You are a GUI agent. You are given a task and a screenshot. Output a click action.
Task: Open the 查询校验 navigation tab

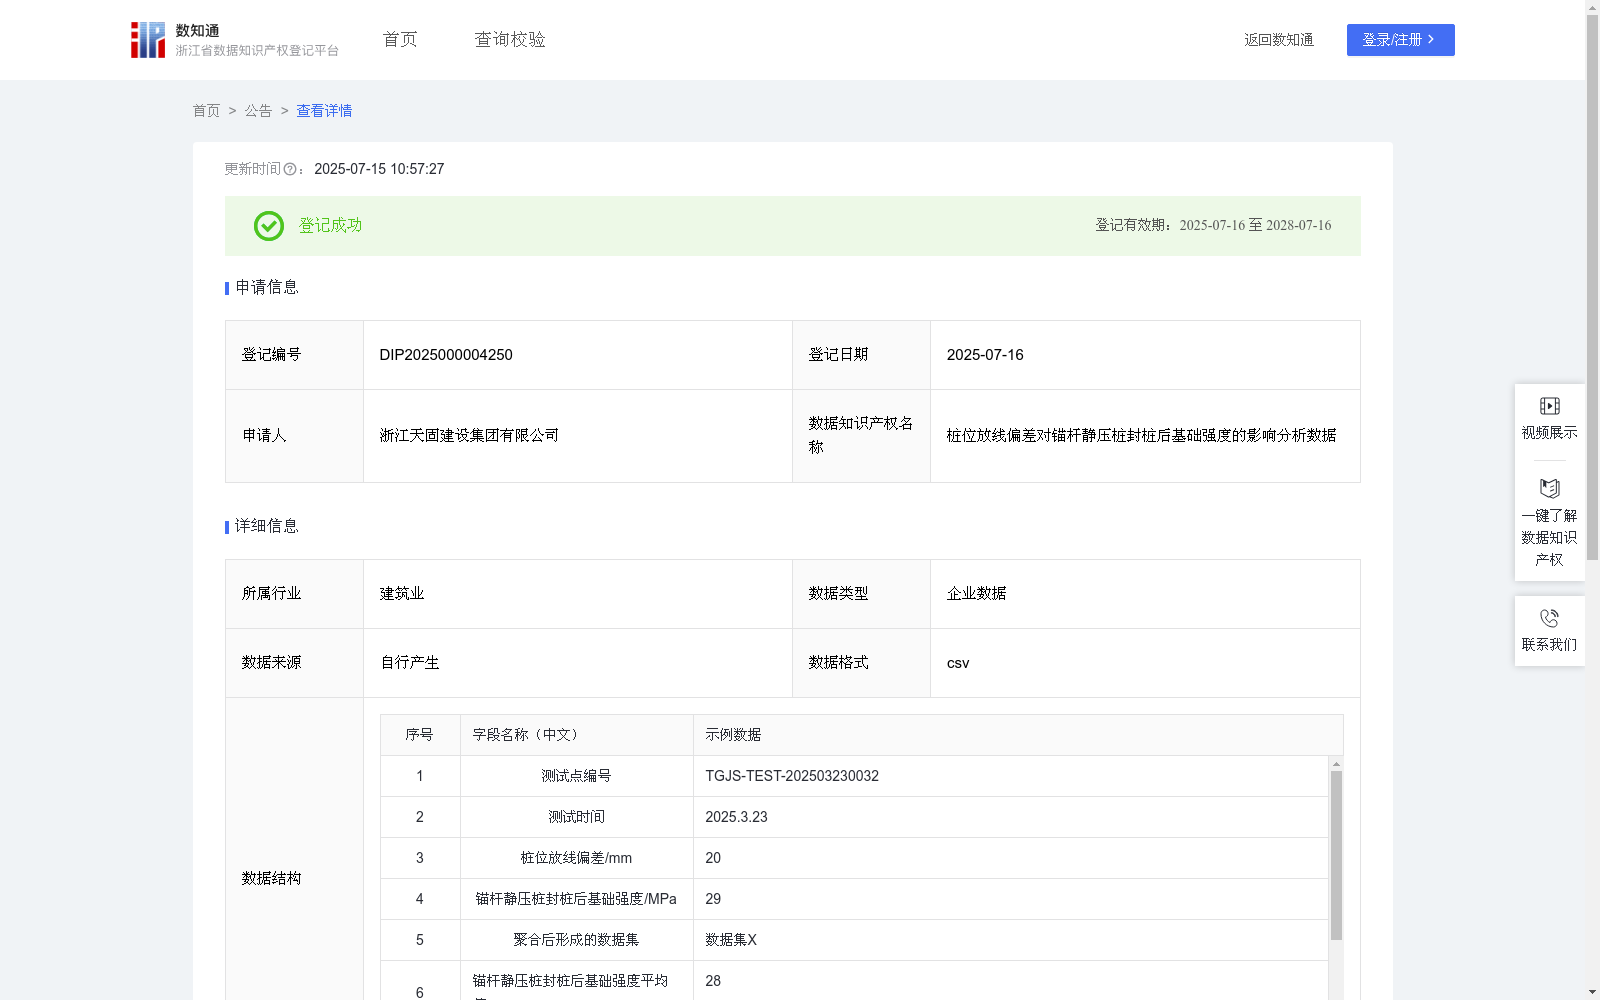510,40
